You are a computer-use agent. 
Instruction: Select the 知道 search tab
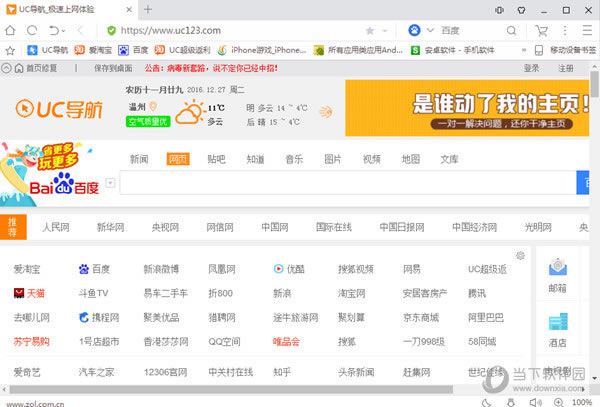point(255,159)
